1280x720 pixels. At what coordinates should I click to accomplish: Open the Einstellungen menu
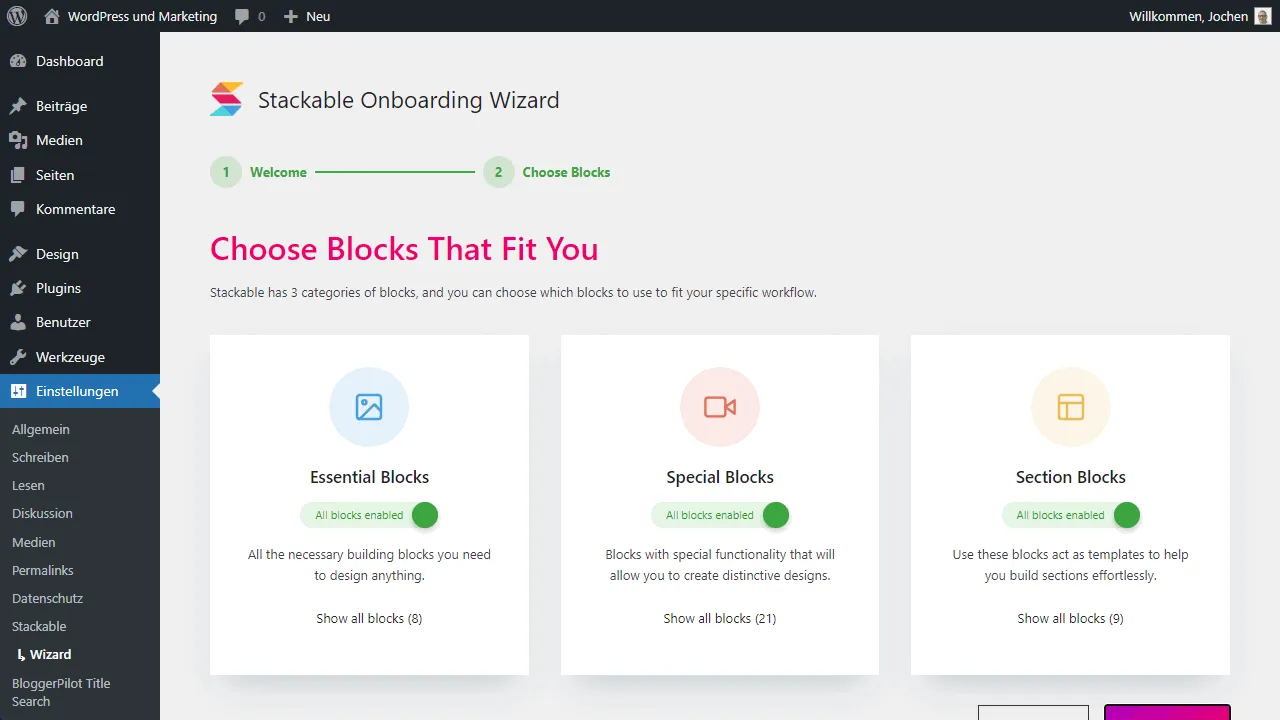click(80, 391)
